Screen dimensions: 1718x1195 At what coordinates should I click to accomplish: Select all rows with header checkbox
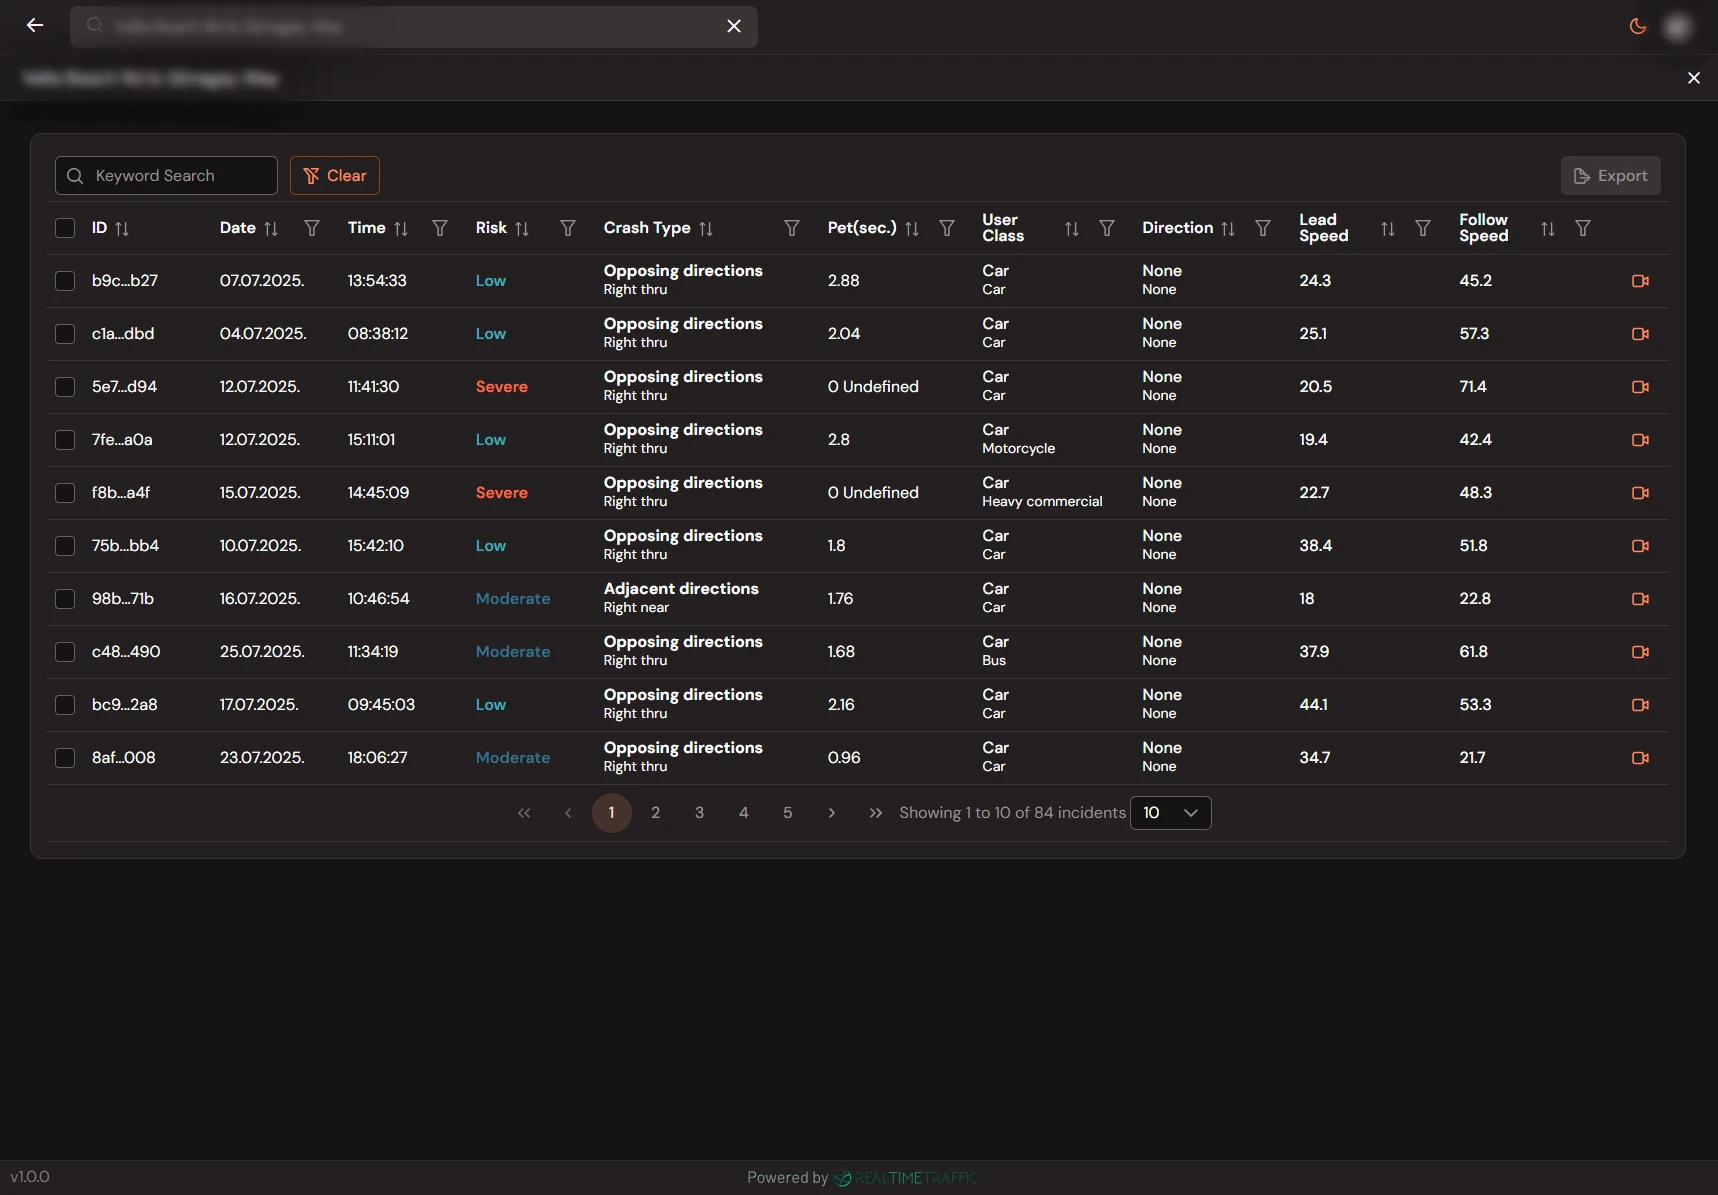pyautogui.click(x=65, y=229)
